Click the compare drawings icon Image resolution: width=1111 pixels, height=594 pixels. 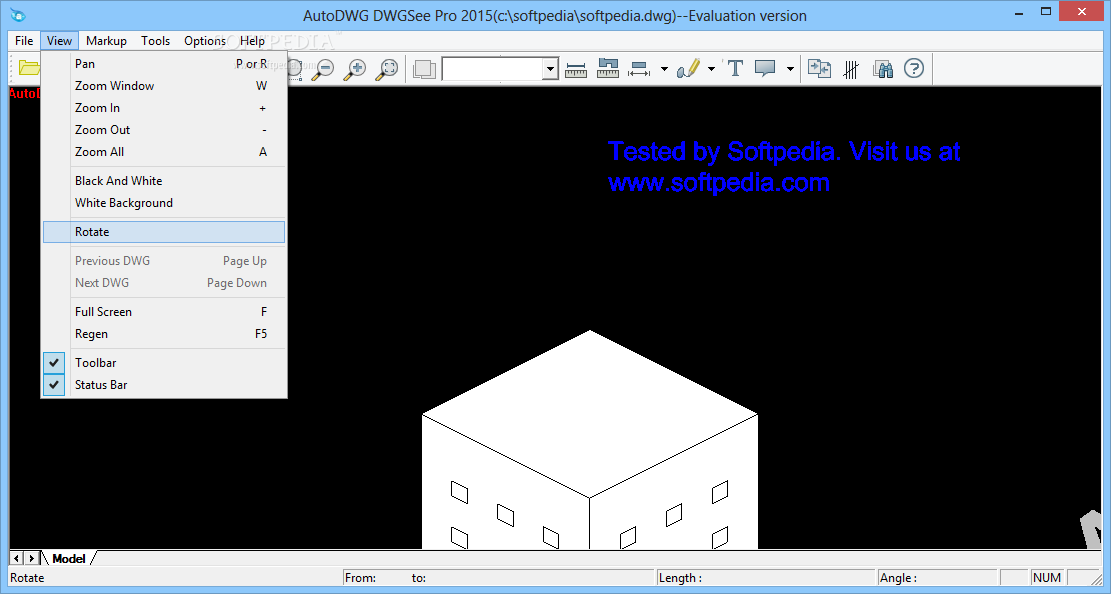(819, 69)
